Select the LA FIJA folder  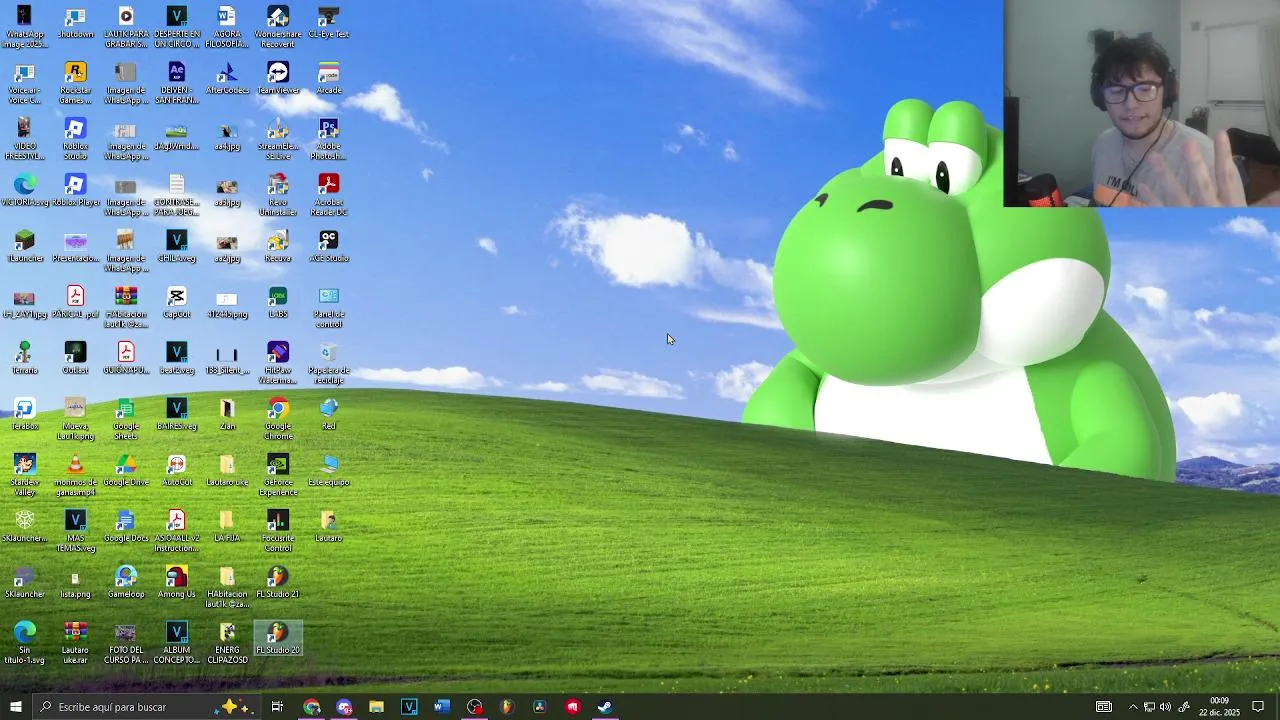click(227, 527)
